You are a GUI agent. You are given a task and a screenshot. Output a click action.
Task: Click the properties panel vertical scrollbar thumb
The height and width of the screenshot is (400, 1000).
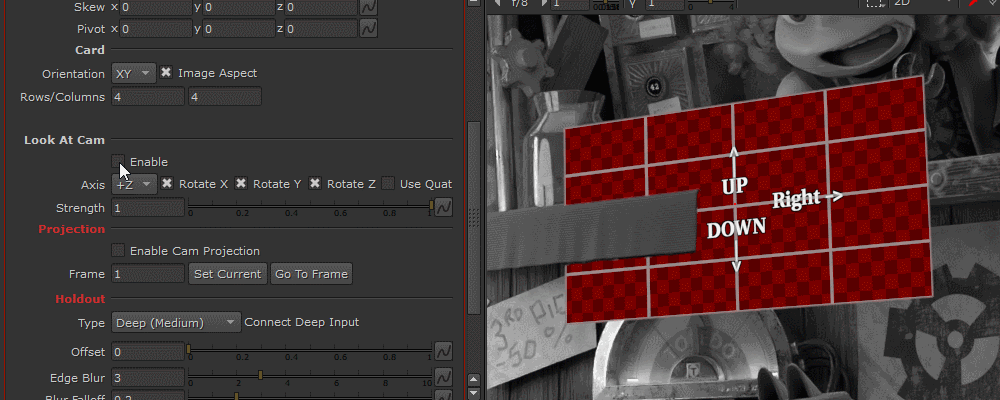coord(474,217)
